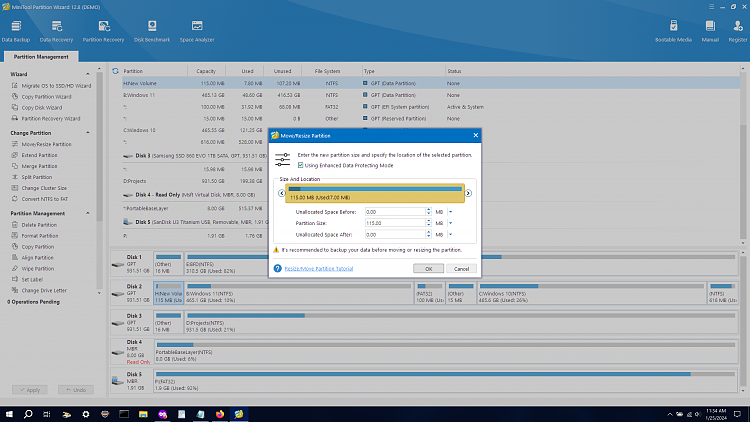The image size is (750, 422).
Task: Select Split Partition
Action: [x=32, y=177]
